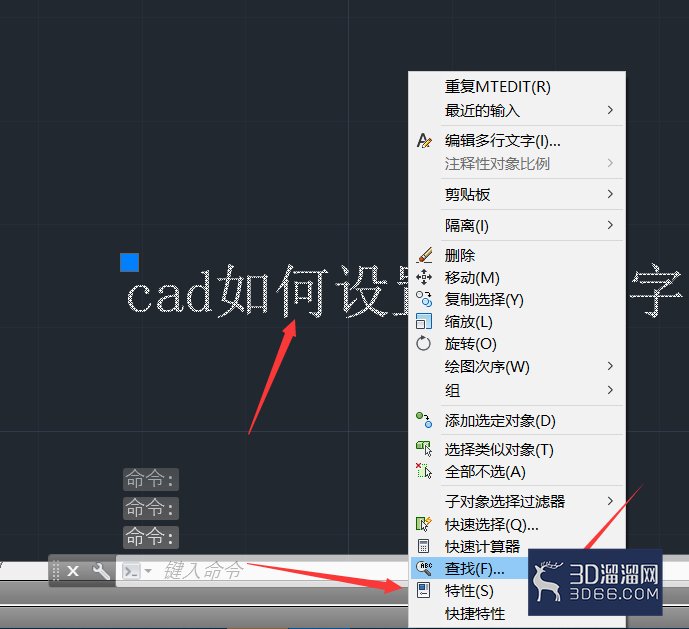Choose 重复MTEDIT(R) from the context menu
The width and height of the screenshot is (689, 629).
[x=517, y=87]
